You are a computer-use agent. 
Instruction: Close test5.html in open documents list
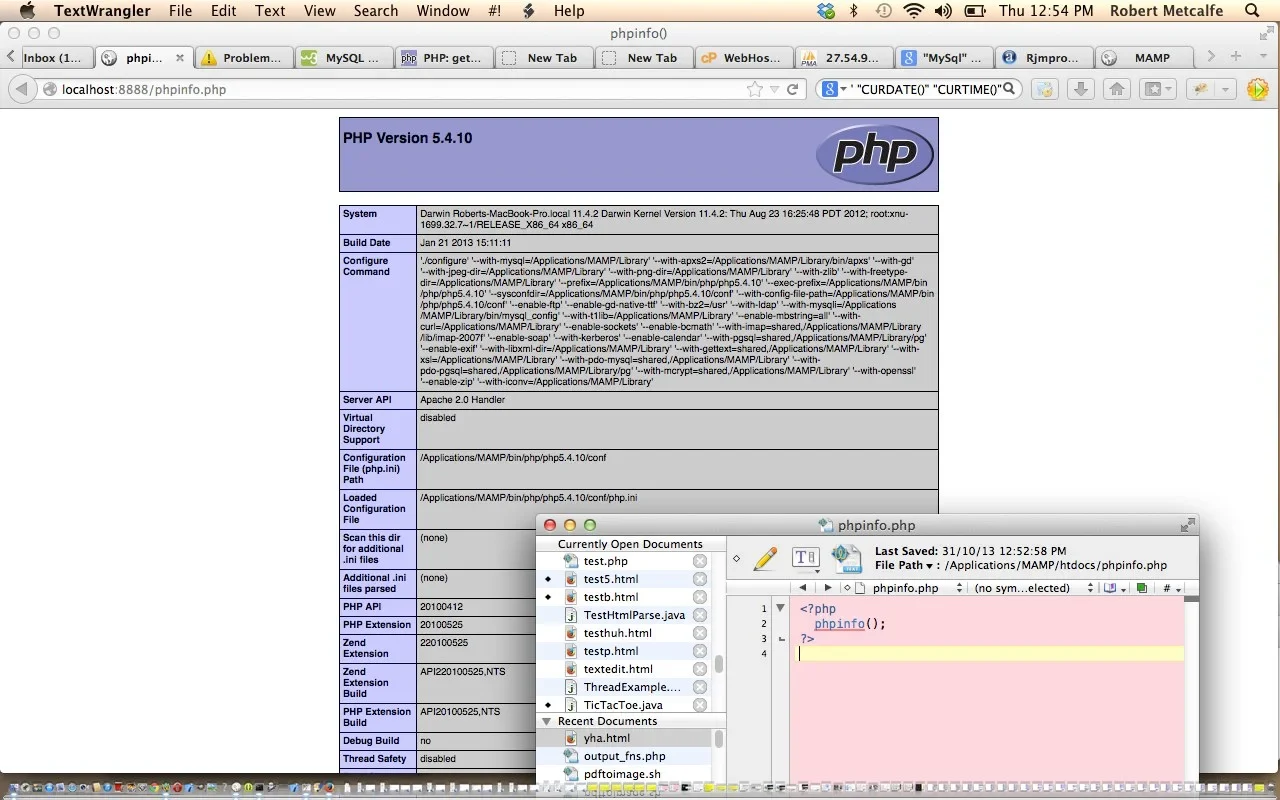(x=700, y=579)
